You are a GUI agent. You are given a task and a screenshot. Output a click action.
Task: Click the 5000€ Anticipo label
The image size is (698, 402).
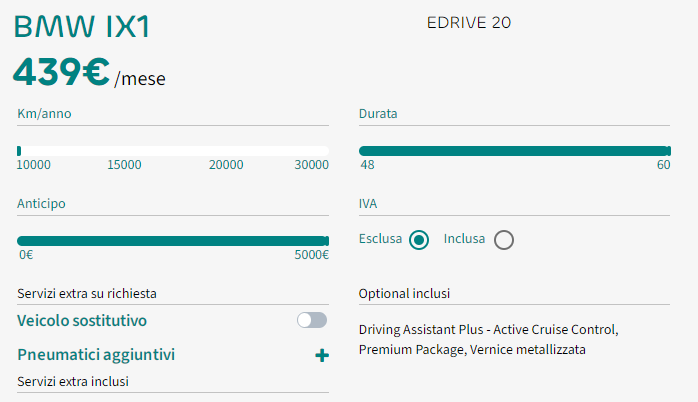[x=311, y=255]
